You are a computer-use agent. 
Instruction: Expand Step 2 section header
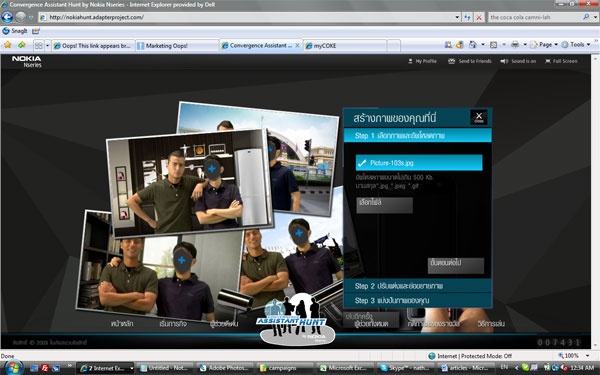[417, 286]
